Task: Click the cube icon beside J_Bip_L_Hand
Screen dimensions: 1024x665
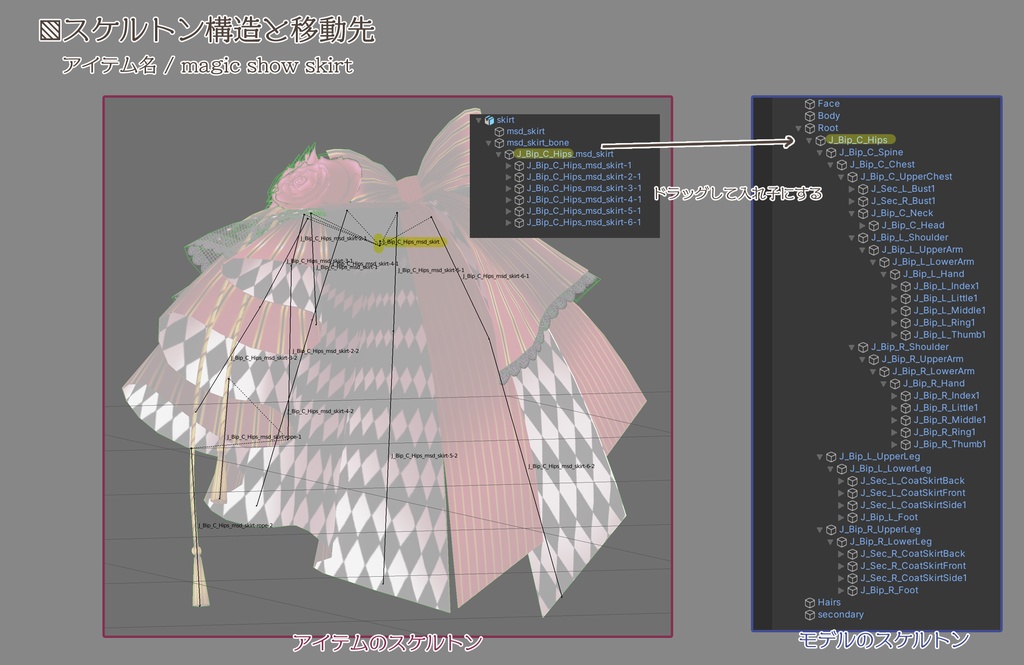Action: coord(895,274)
